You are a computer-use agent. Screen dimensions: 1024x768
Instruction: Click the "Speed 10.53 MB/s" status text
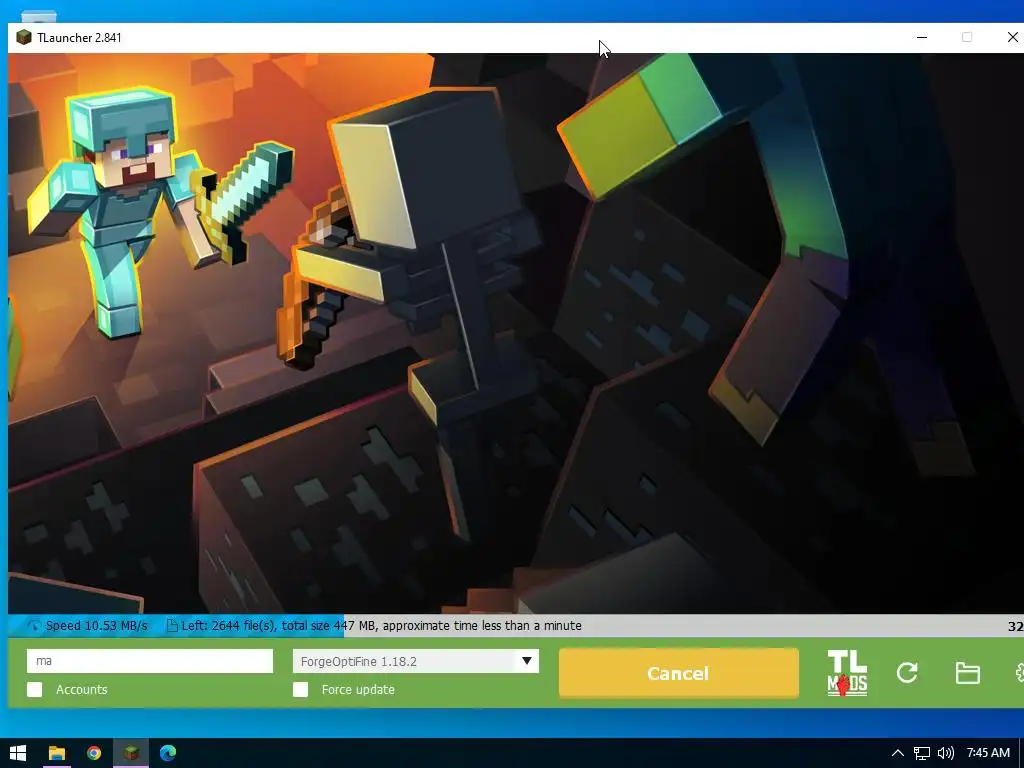[x=97, y=626]
